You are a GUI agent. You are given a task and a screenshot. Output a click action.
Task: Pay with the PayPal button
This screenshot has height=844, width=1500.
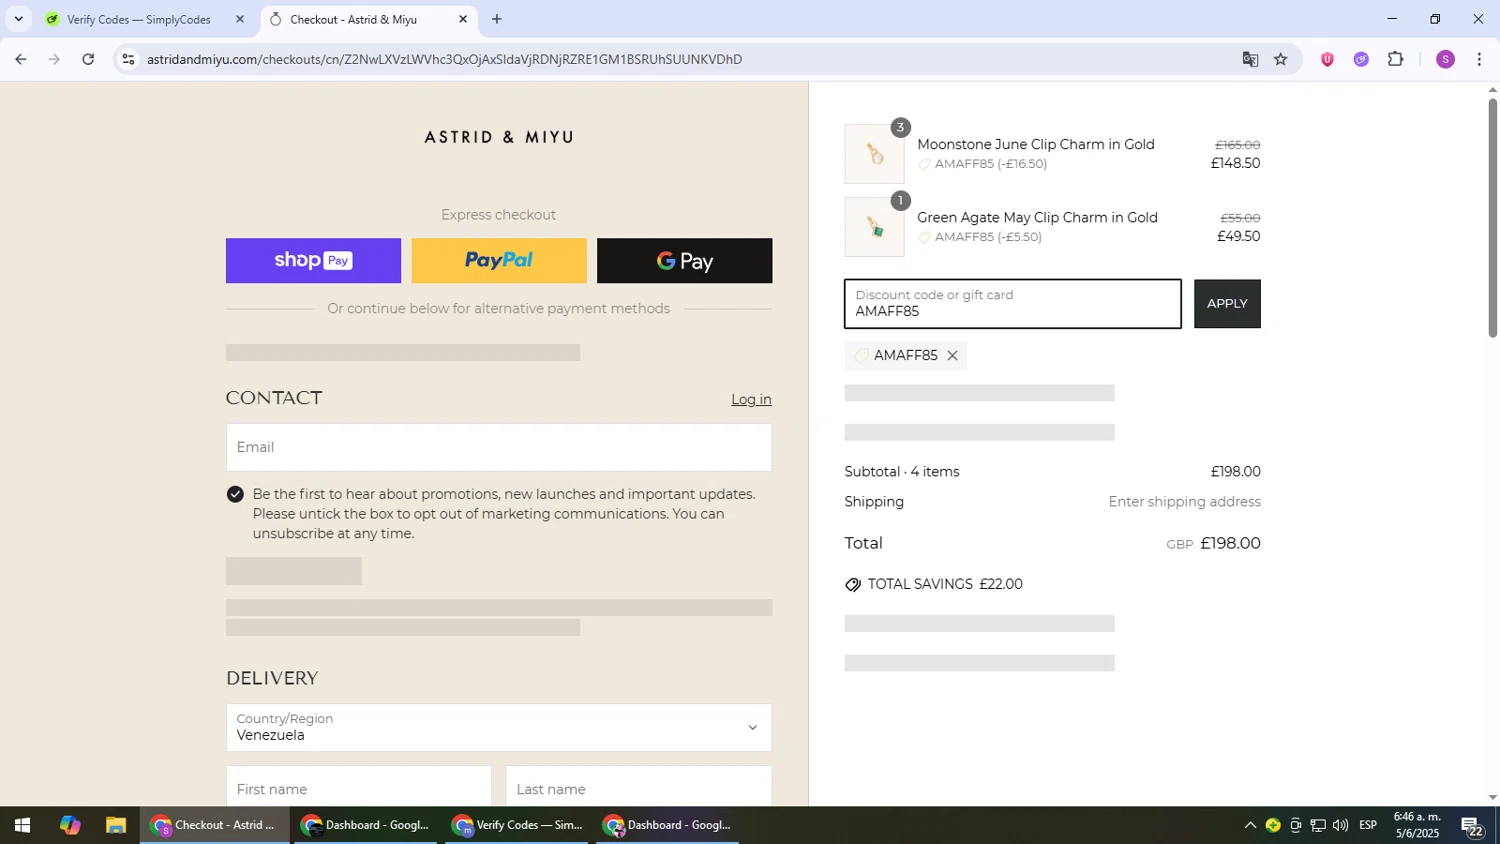coord(499,261)
